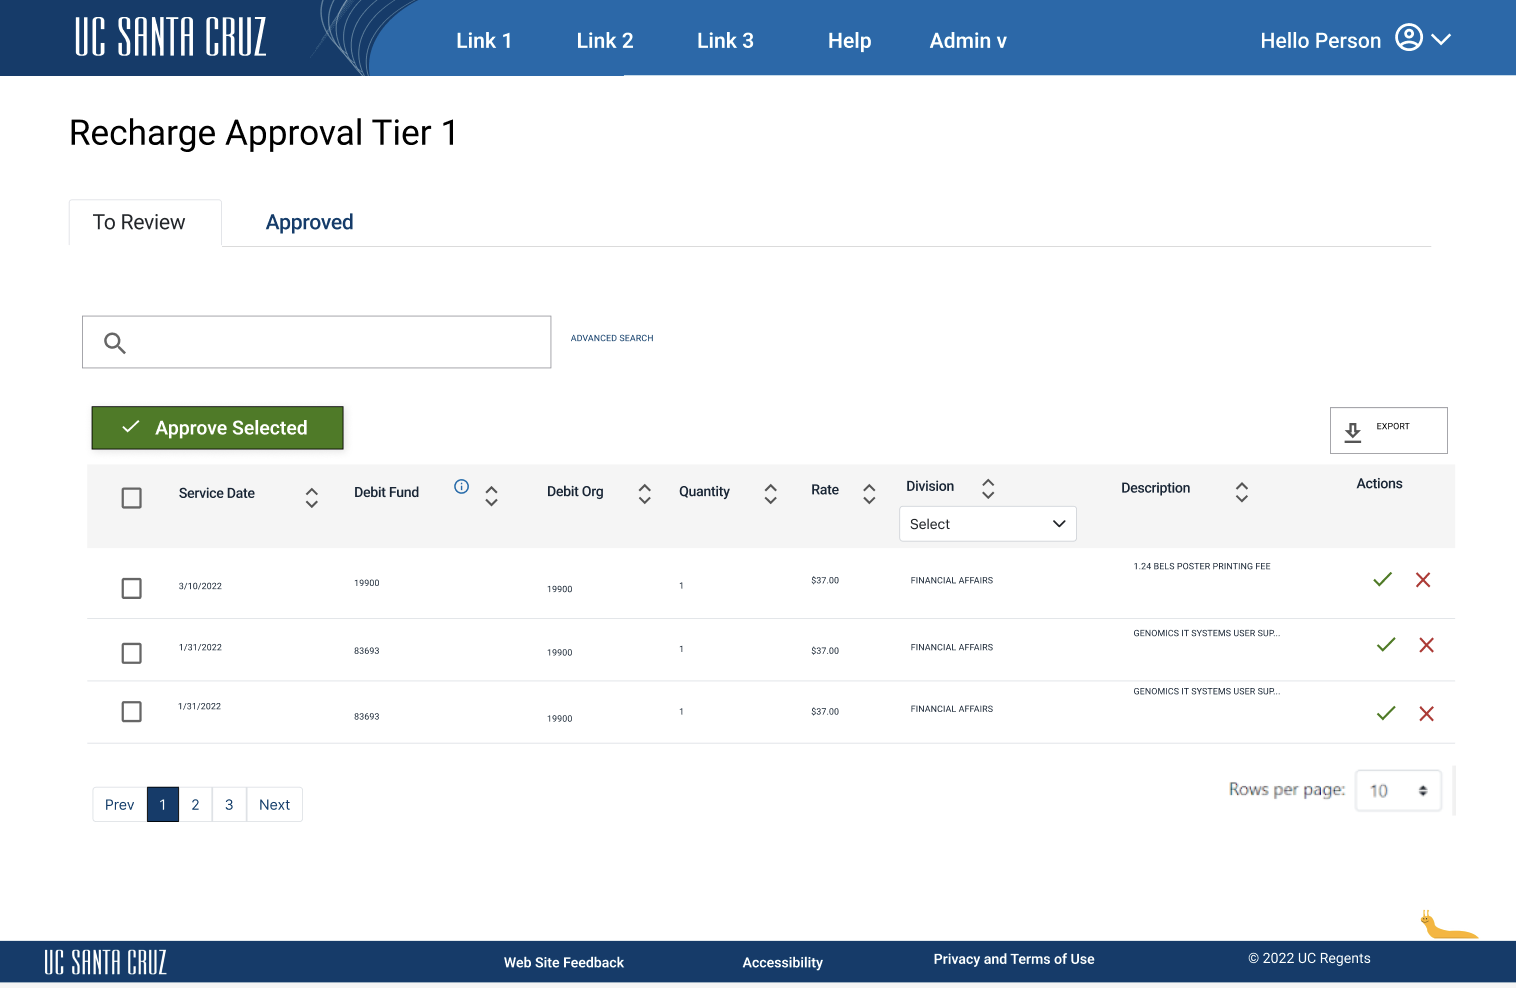Approve the 1/31/2022 row reading '19900 1 $37.00' in green
Viewport: 1516px width, 988px height.
[1386, 645]
